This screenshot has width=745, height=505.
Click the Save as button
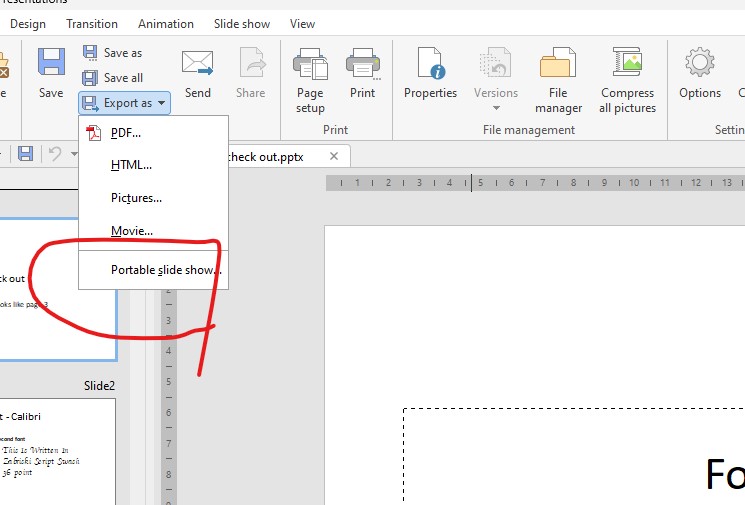tap(113, 53)
